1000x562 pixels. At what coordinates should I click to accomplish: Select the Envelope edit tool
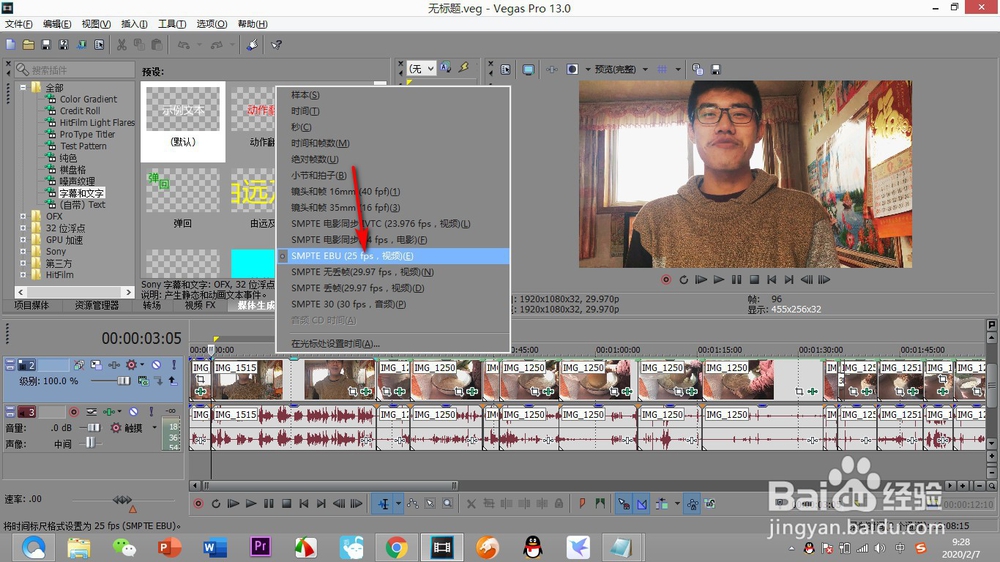point(413,504)
